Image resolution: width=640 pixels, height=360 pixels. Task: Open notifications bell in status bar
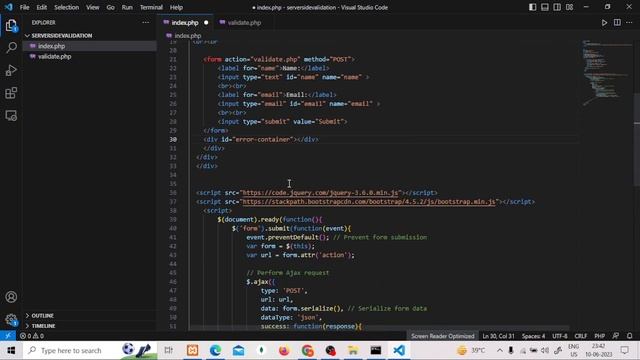coord(630,336)
